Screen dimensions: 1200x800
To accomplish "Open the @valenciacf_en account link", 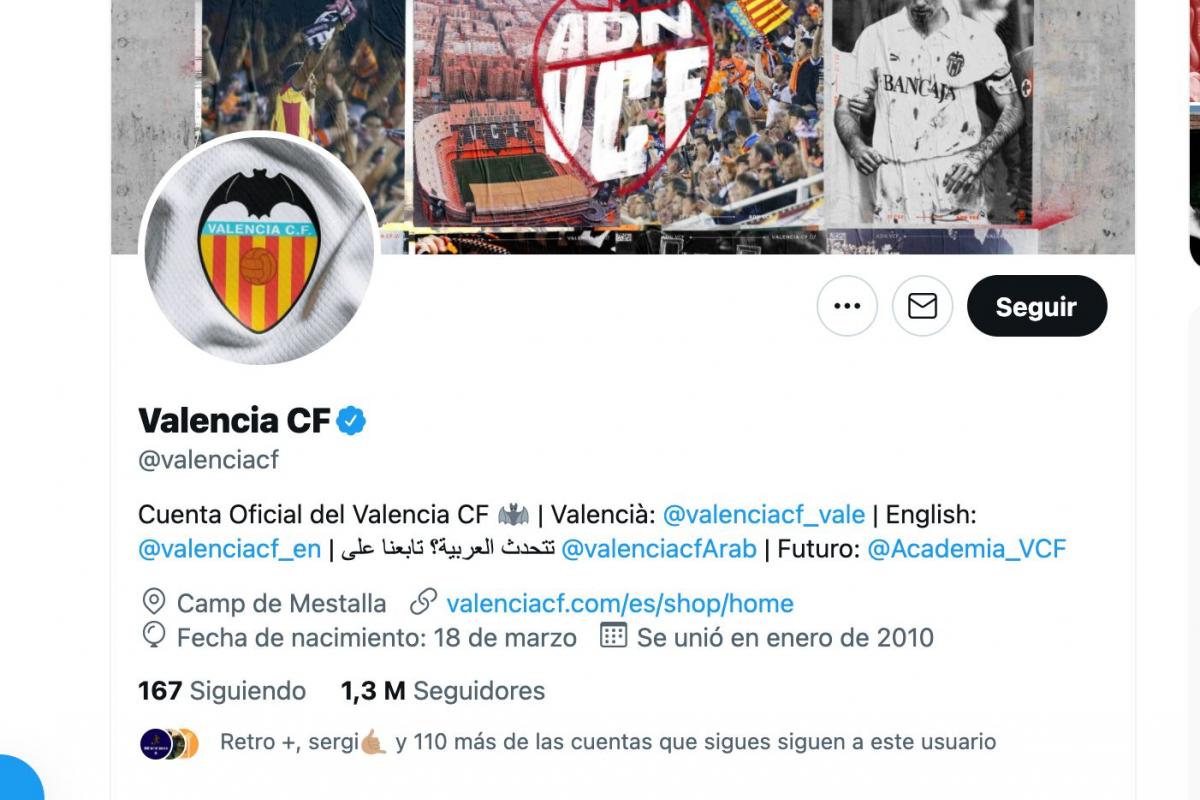I will click(230, 548).
